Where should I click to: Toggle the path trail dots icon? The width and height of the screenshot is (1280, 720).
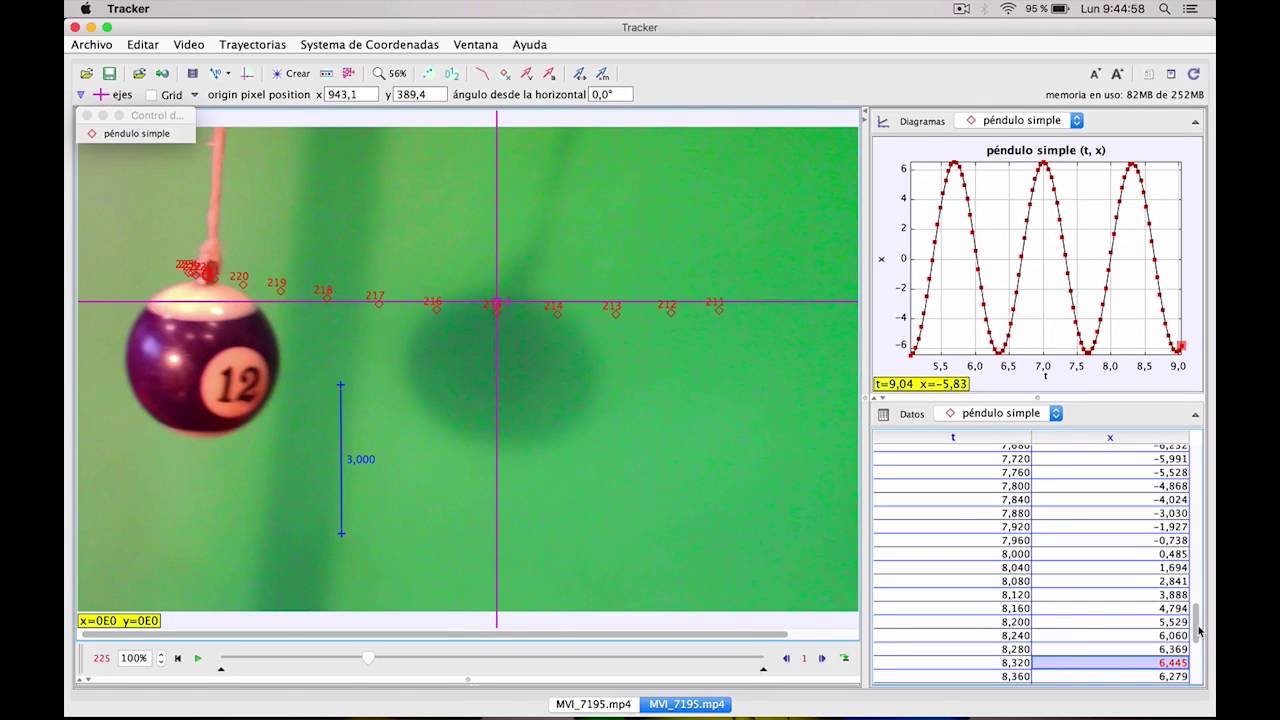(x=428, y=73)
